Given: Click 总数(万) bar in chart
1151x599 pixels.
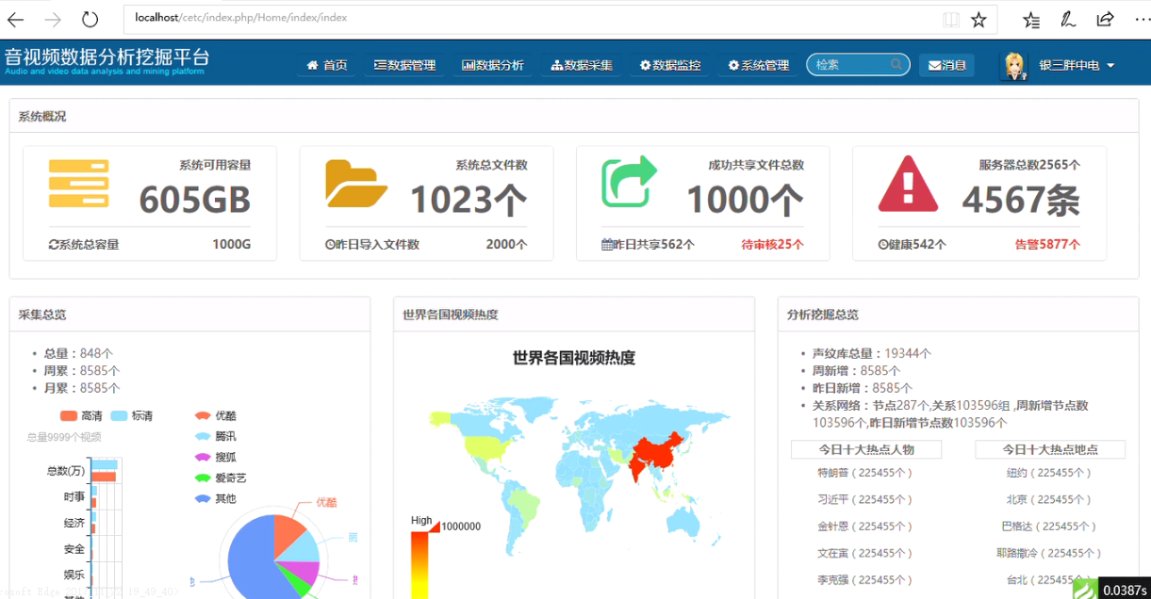Looking at the screenshot, I should pyautogui.click(x=104, y=471).
